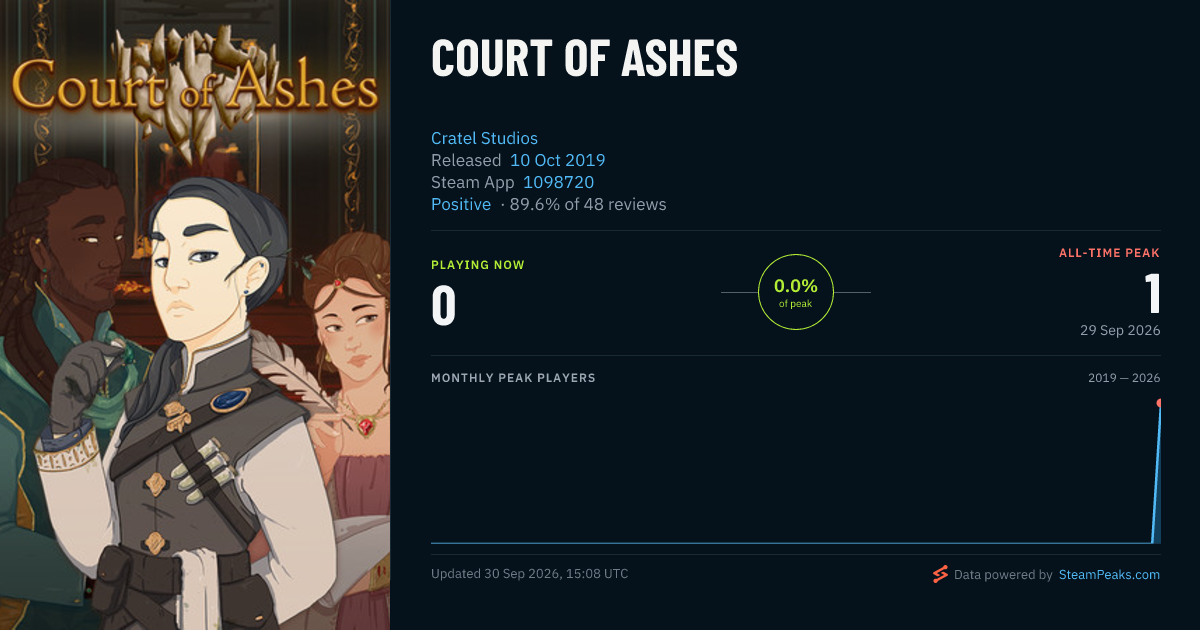Click the 2019 — 2026 range label
This screenshot has height=630, width=1200.
pyautogui.click(x=1124, y=378)
